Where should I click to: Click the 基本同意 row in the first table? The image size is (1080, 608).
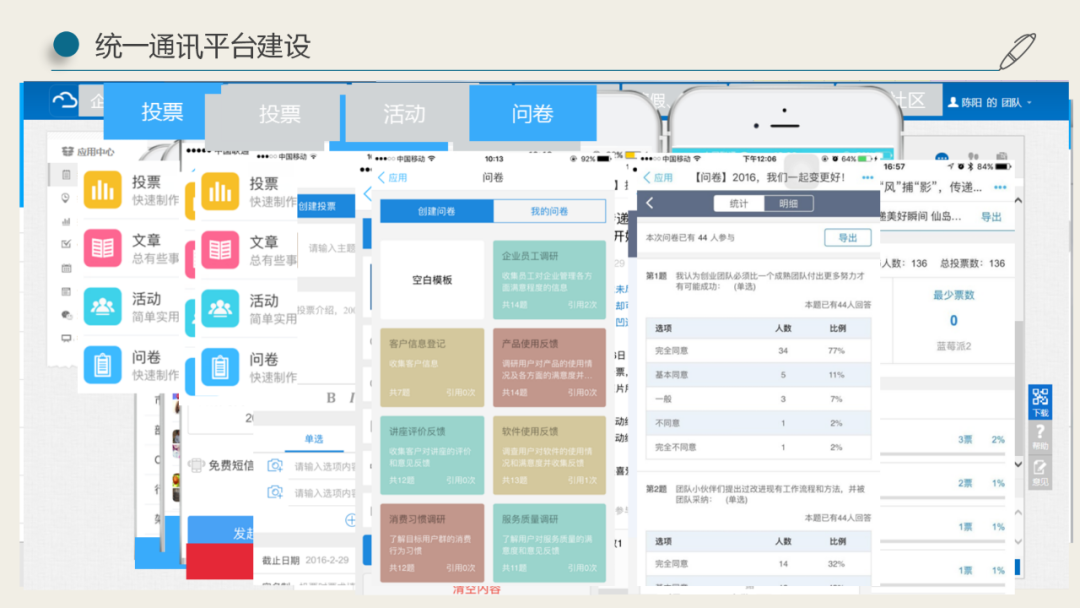pos(758,375)
